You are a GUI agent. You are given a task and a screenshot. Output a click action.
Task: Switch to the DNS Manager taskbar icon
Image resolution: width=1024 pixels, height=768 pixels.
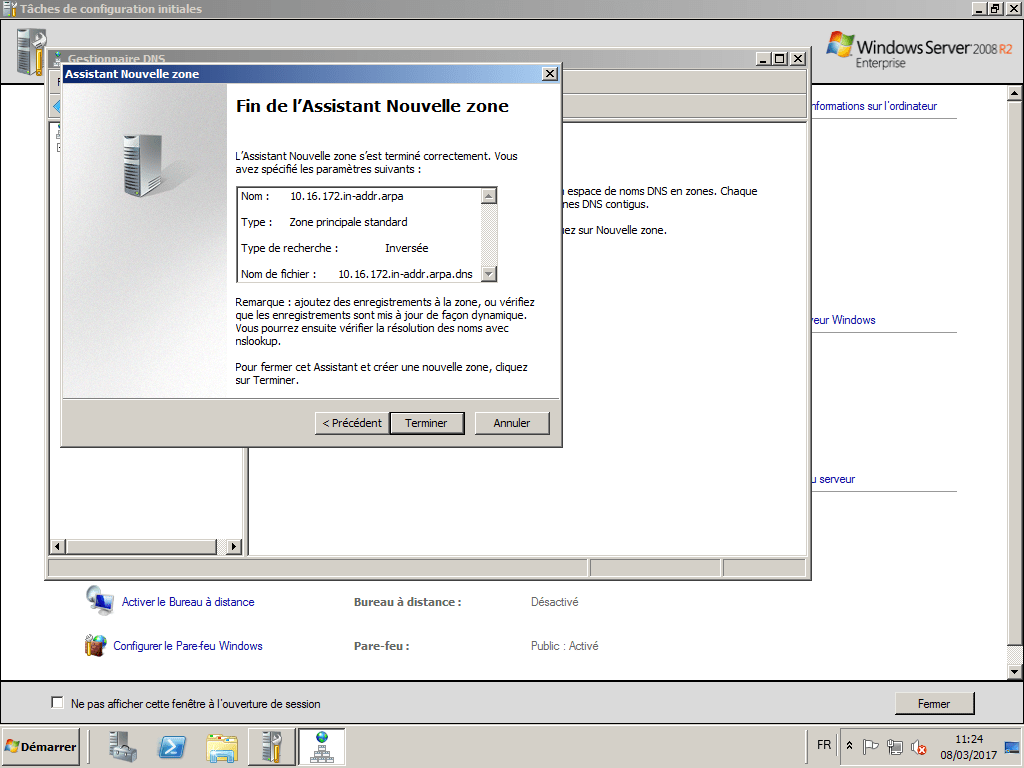[x=322, y=747]
